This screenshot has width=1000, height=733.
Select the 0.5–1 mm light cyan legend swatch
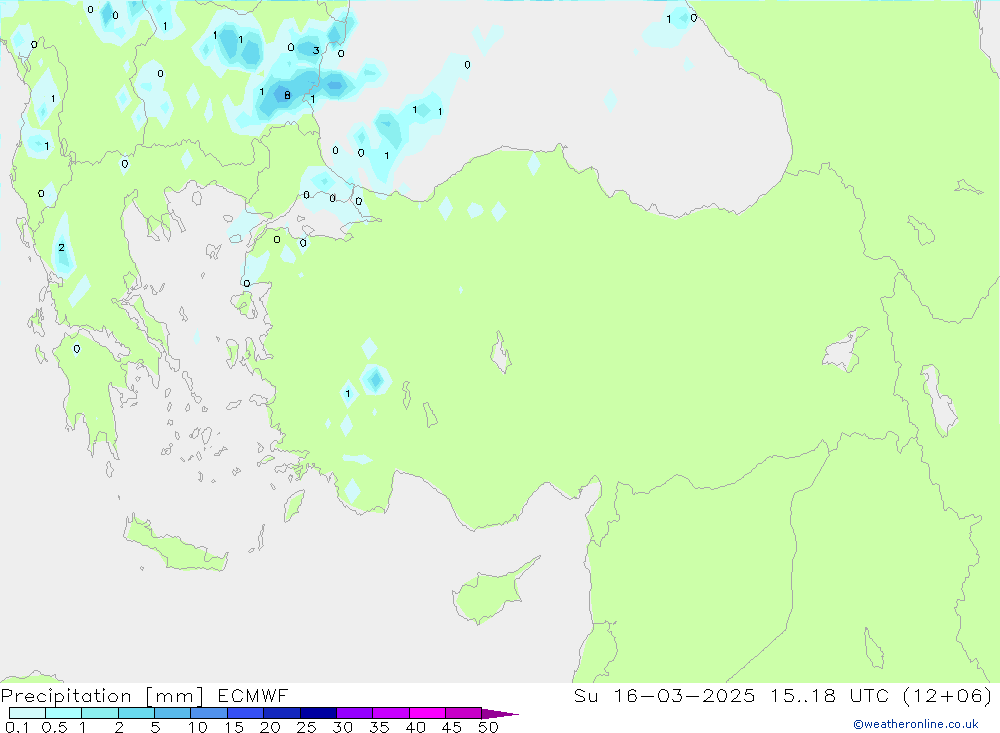[x=64, y=713]
